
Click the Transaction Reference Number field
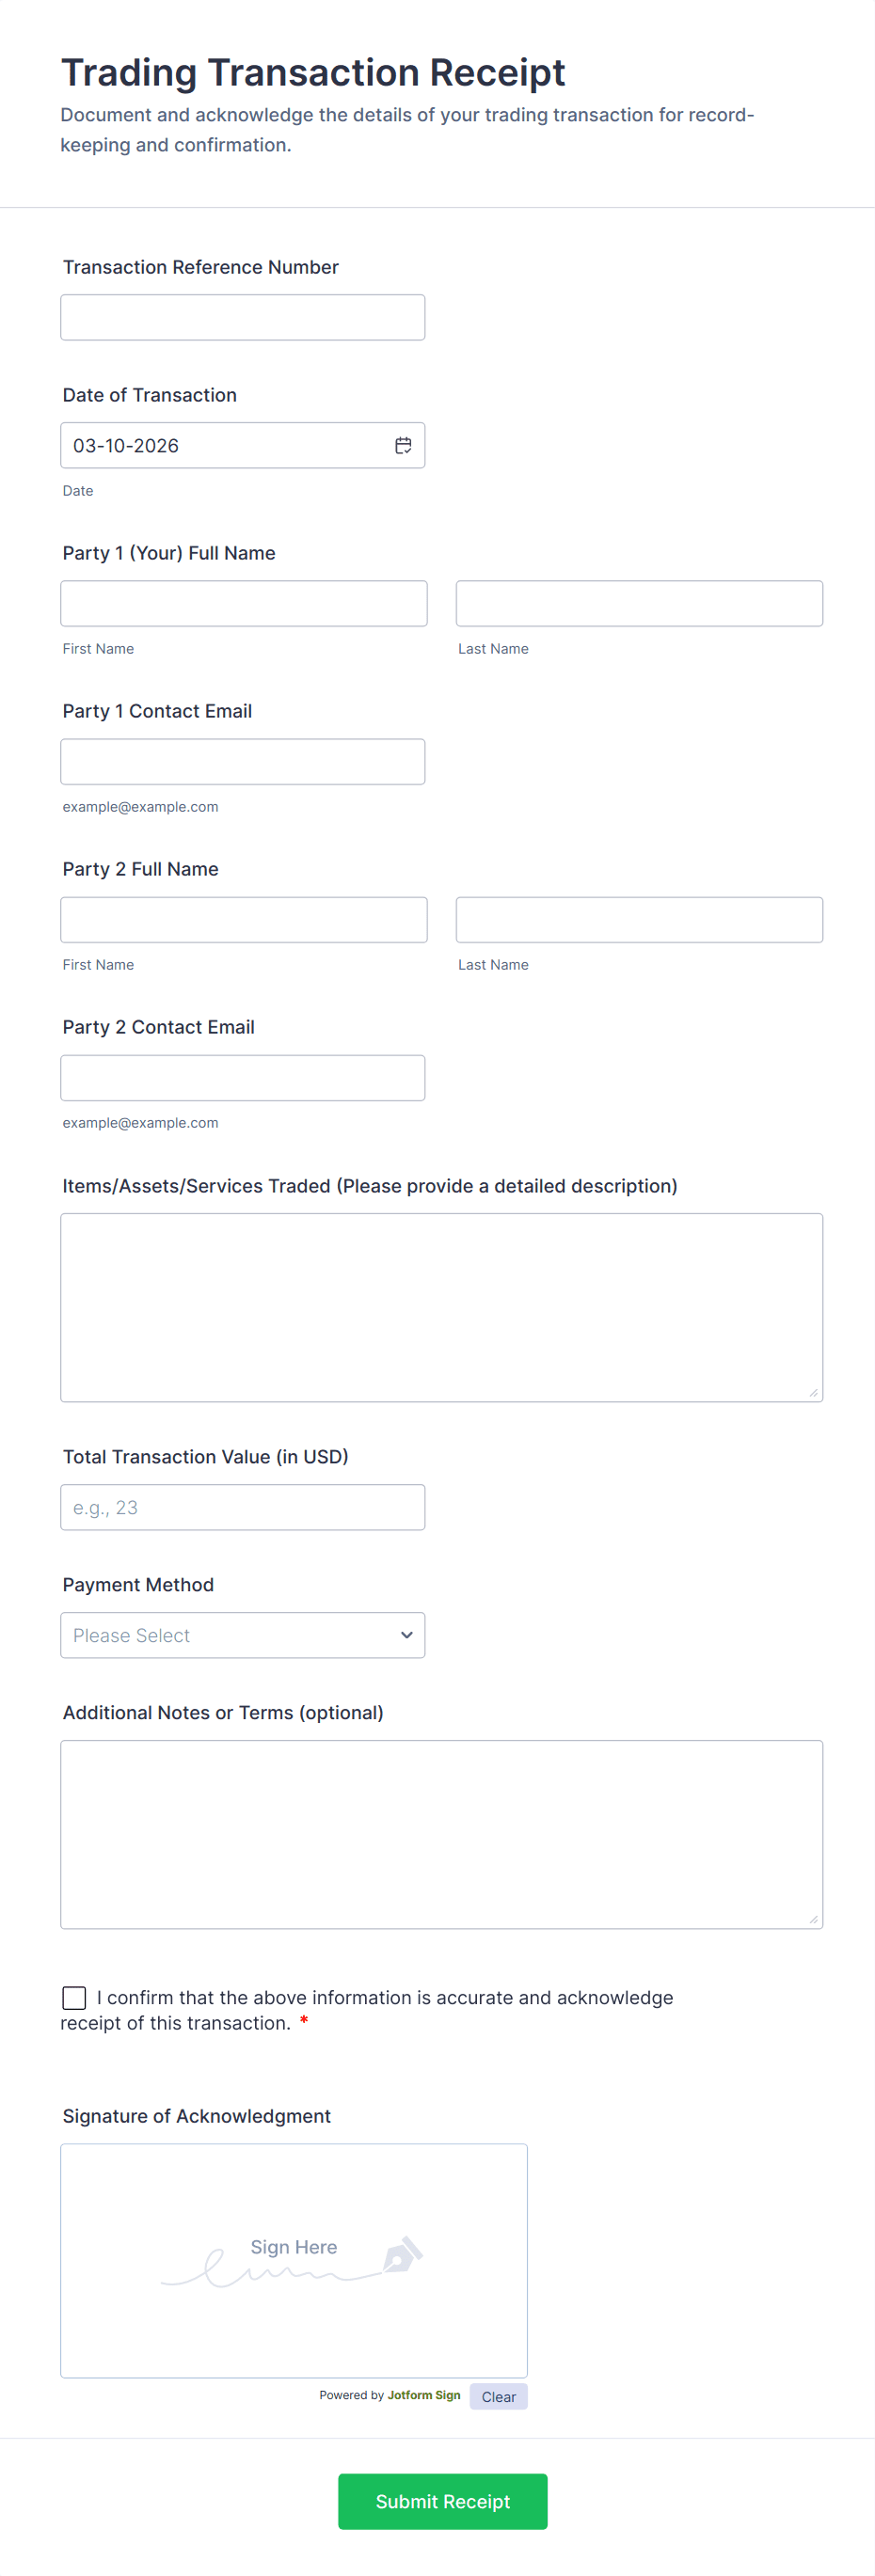pyautogui.click(x=242, y=317)
